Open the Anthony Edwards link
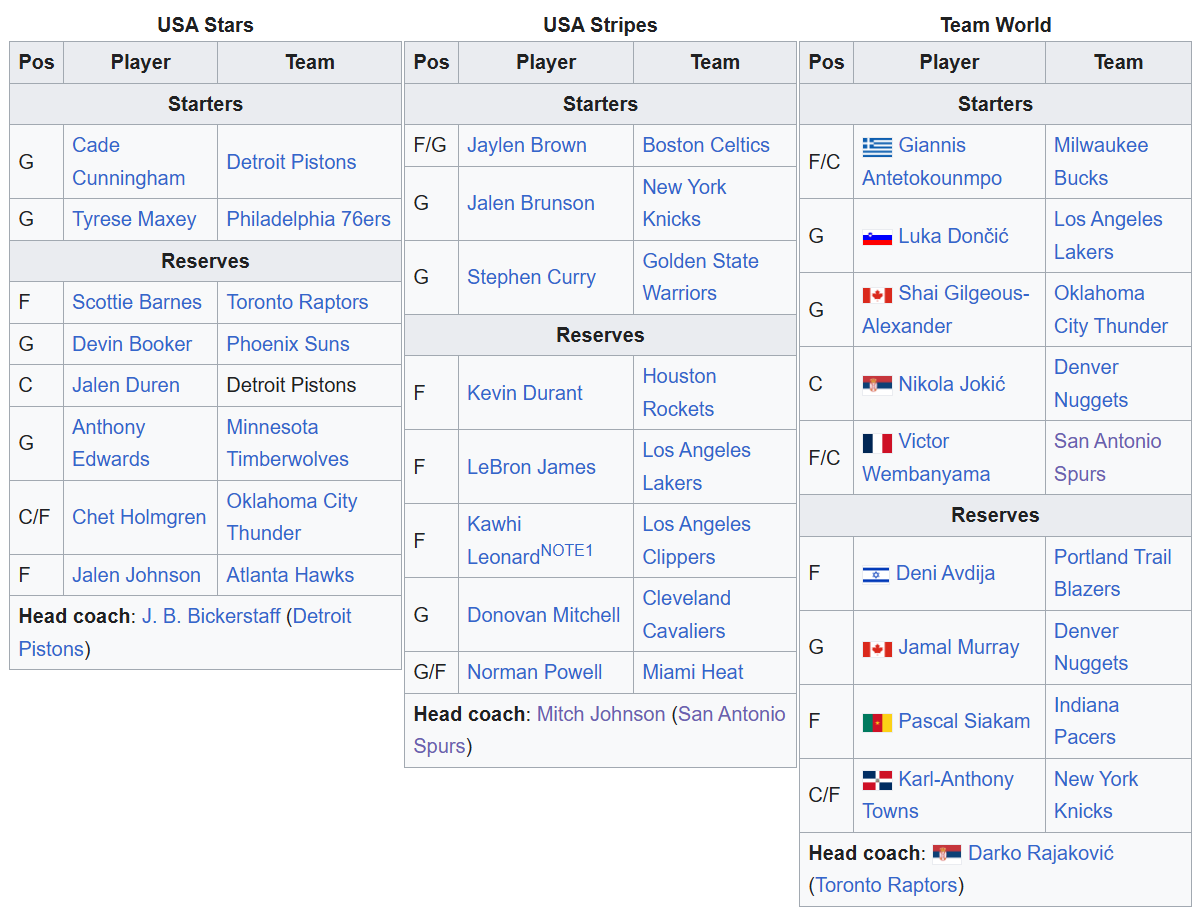This screenshot has width=1204, height=916. 111,443
